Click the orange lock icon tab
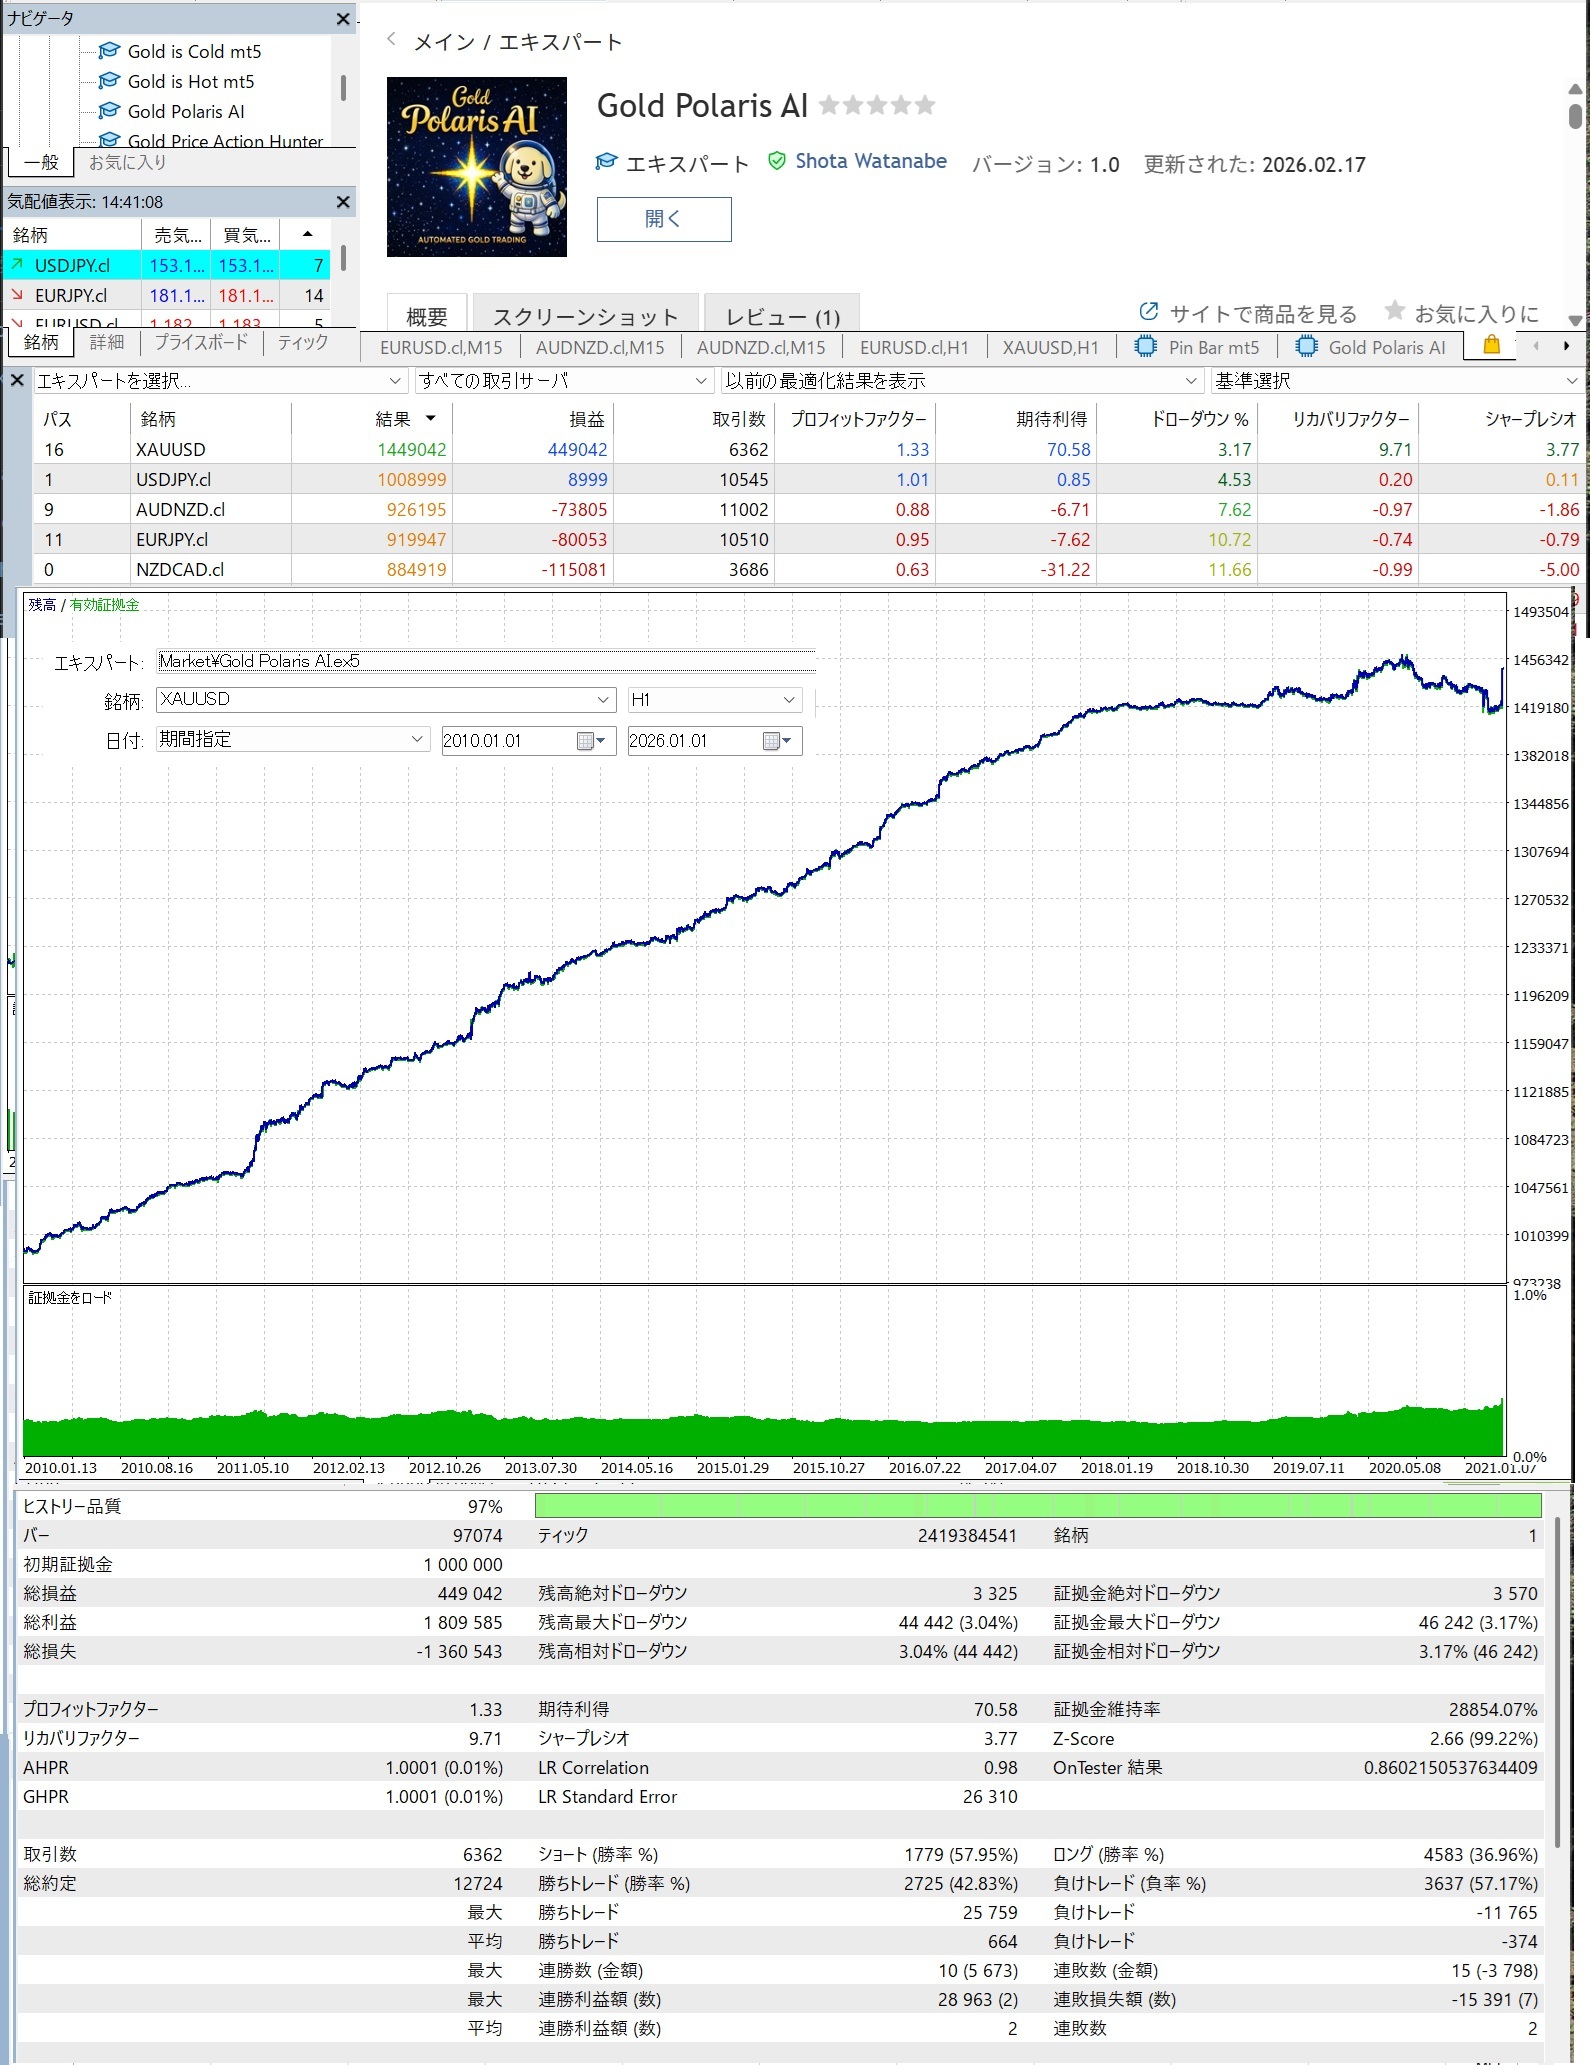This screenshot has width=1590, height=2065. point(1491,345)
